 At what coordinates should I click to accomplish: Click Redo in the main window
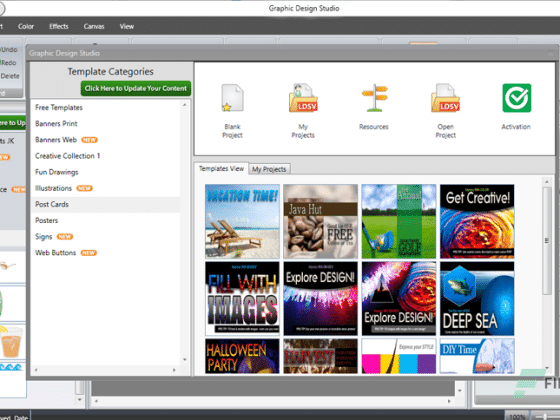tap(8, 63)
